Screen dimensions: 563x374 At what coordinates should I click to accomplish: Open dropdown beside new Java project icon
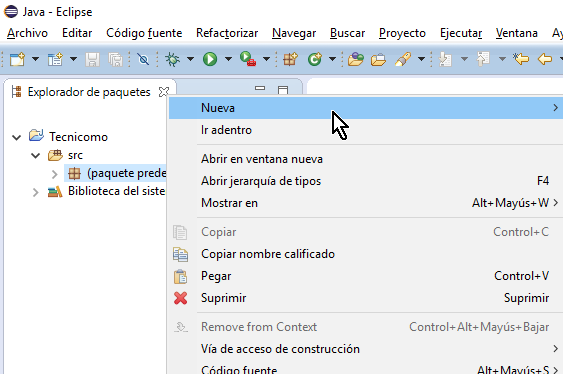(x=73, y=59)
